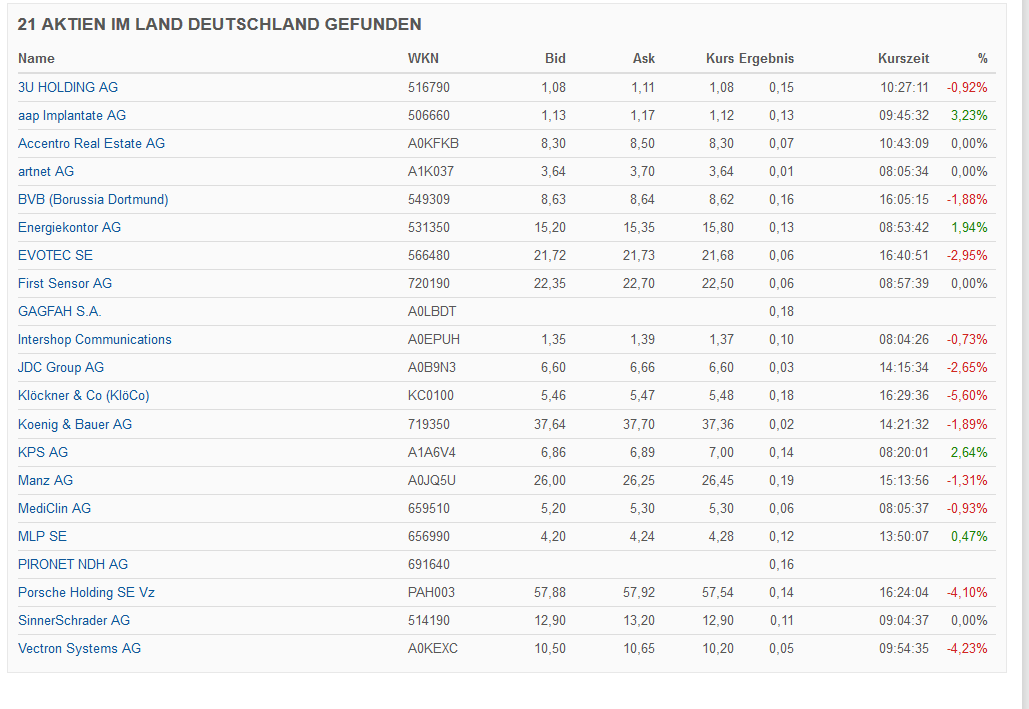Click the Kurszeit 13:50:07 for MLP SE
This screenshot has height=709, width=1029.
[x=904, y=536]
